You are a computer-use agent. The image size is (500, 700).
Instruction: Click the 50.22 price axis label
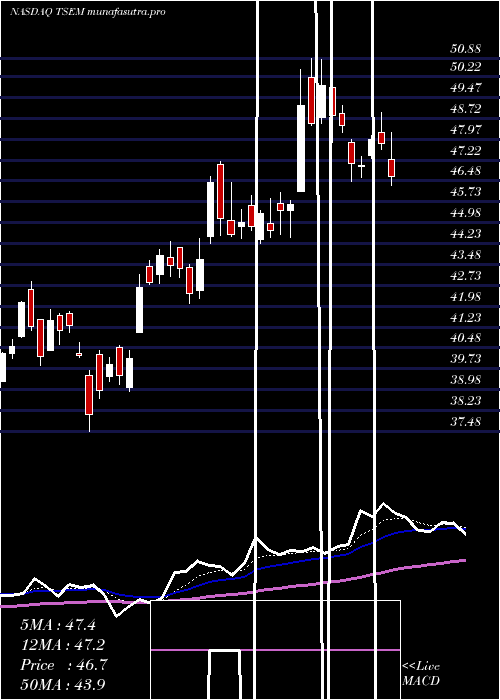pos(466,67)
